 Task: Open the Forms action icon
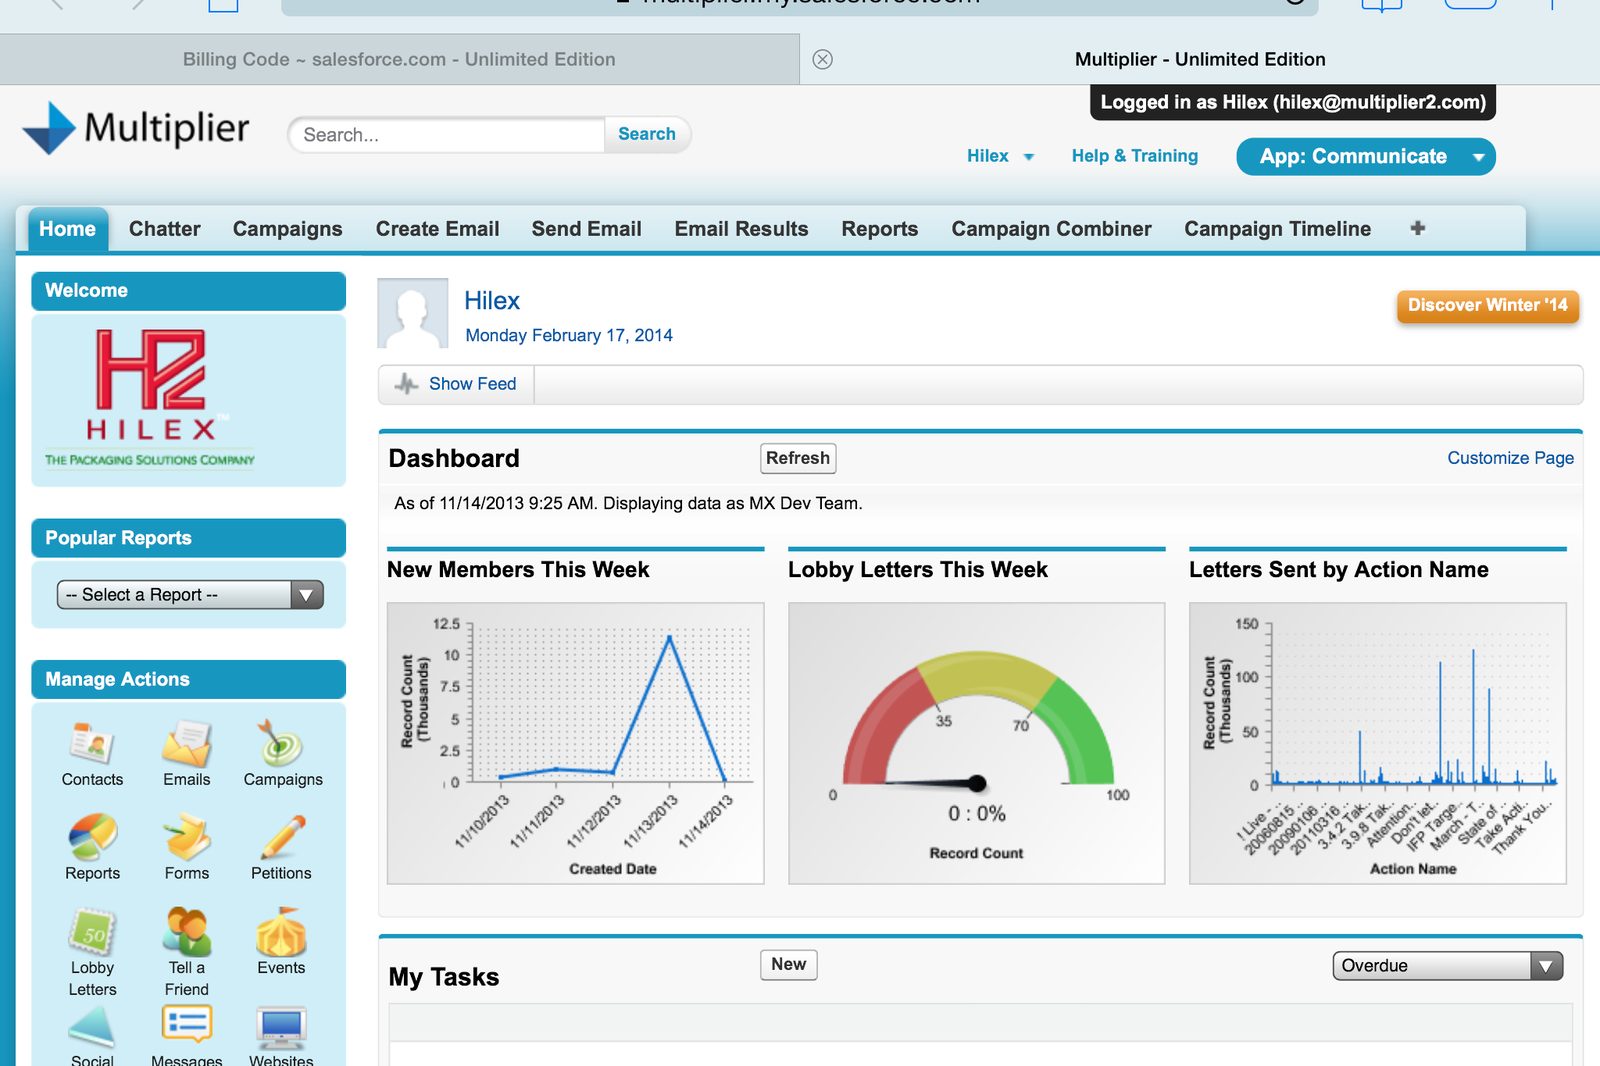tap(187, 838)
